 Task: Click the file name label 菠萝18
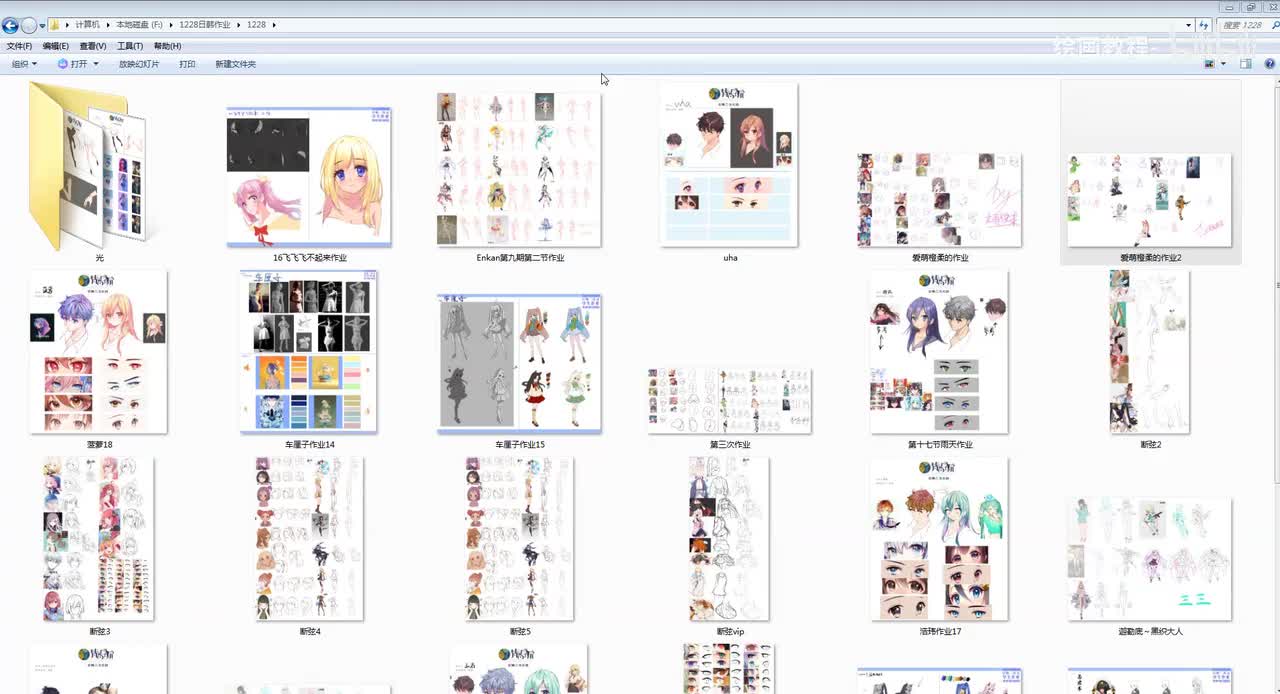[x=99, y=444]
